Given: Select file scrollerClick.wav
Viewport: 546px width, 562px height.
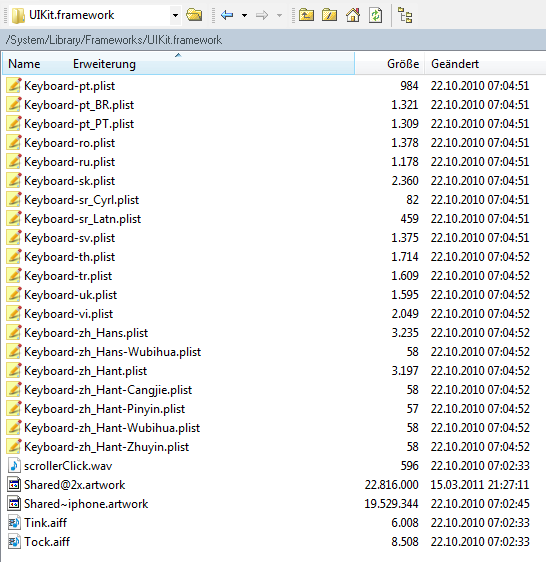Looking at the screenshot, I should 68,466.
